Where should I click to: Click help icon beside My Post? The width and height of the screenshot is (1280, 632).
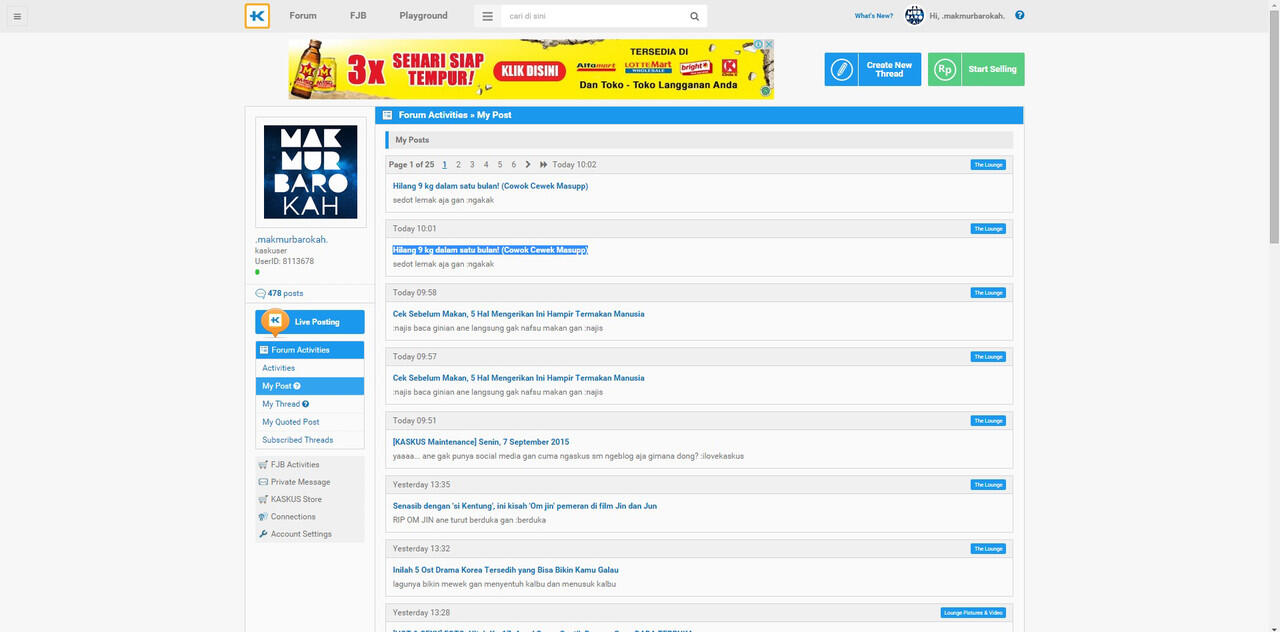(x=297, y=386)
